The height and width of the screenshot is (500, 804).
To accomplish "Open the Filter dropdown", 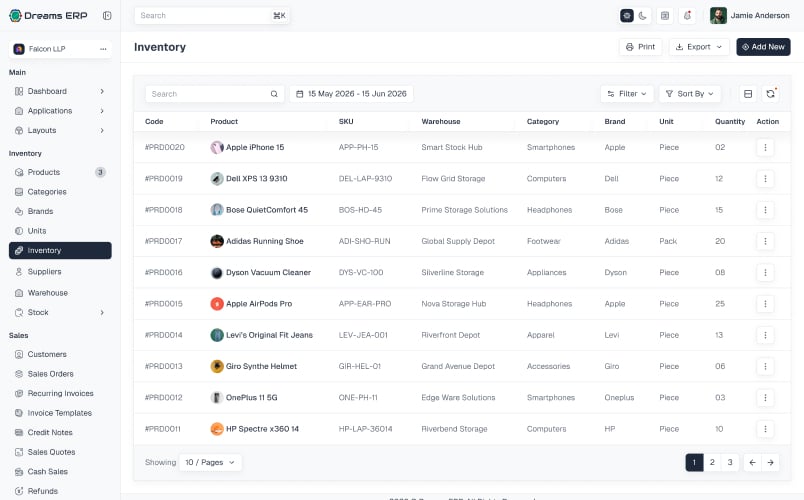I will pyautogui.click(x=627, y=94).
